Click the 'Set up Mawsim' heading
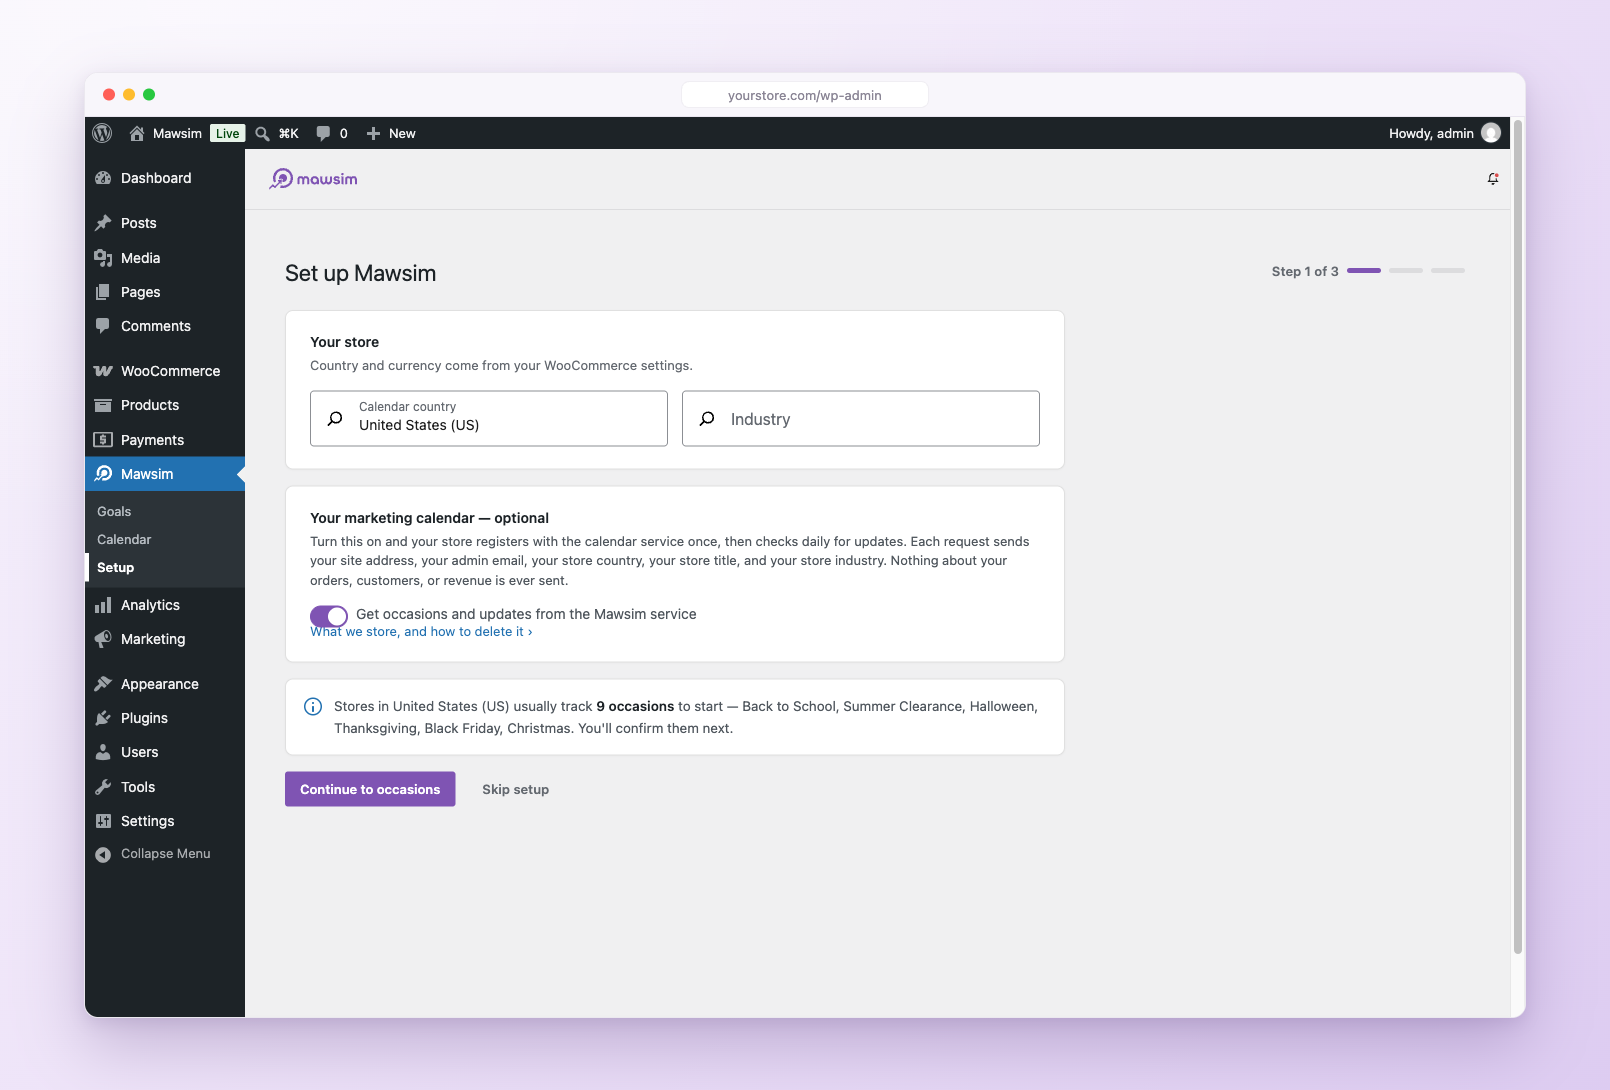 coord(360,273)
